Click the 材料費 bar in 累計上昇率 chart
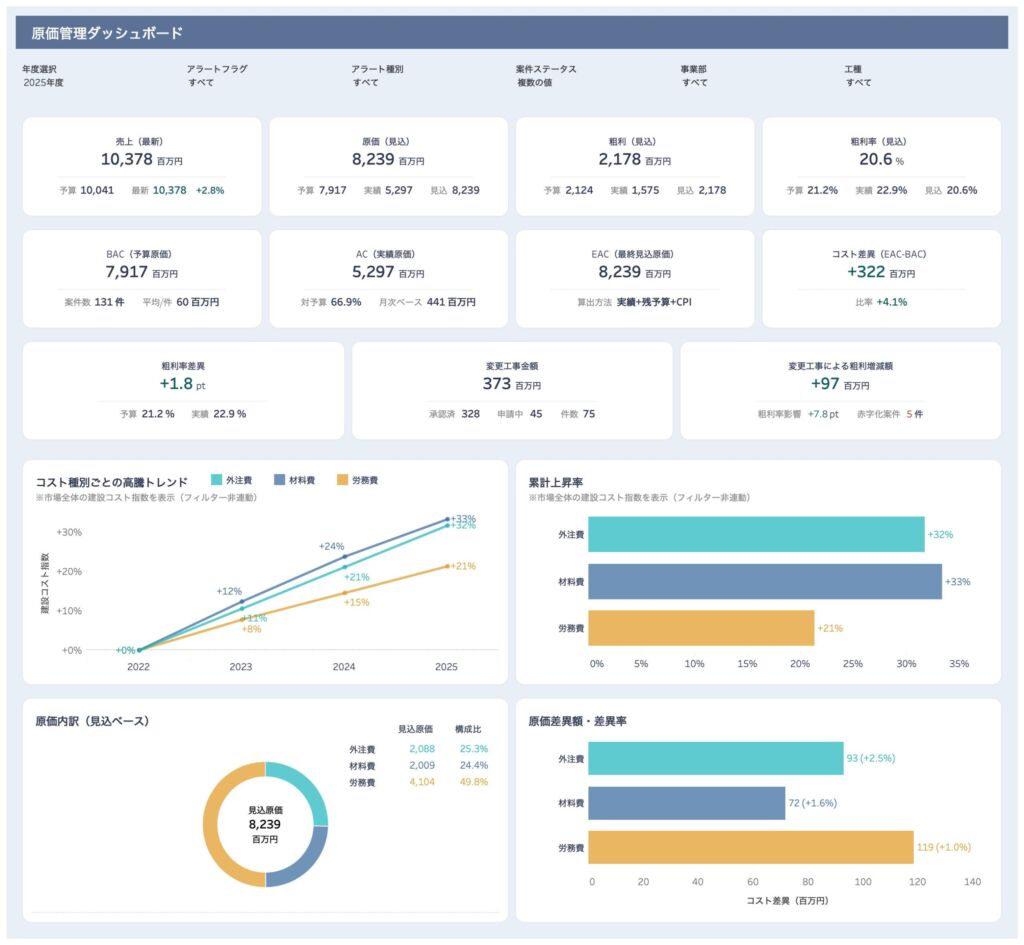The image size is (1024, 945). [x=765, y=581]
